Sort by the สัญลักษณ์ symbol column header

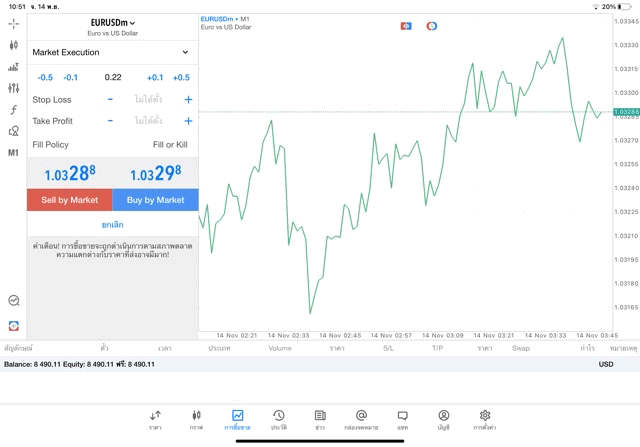pyautogui.click(x=18, y=348)
